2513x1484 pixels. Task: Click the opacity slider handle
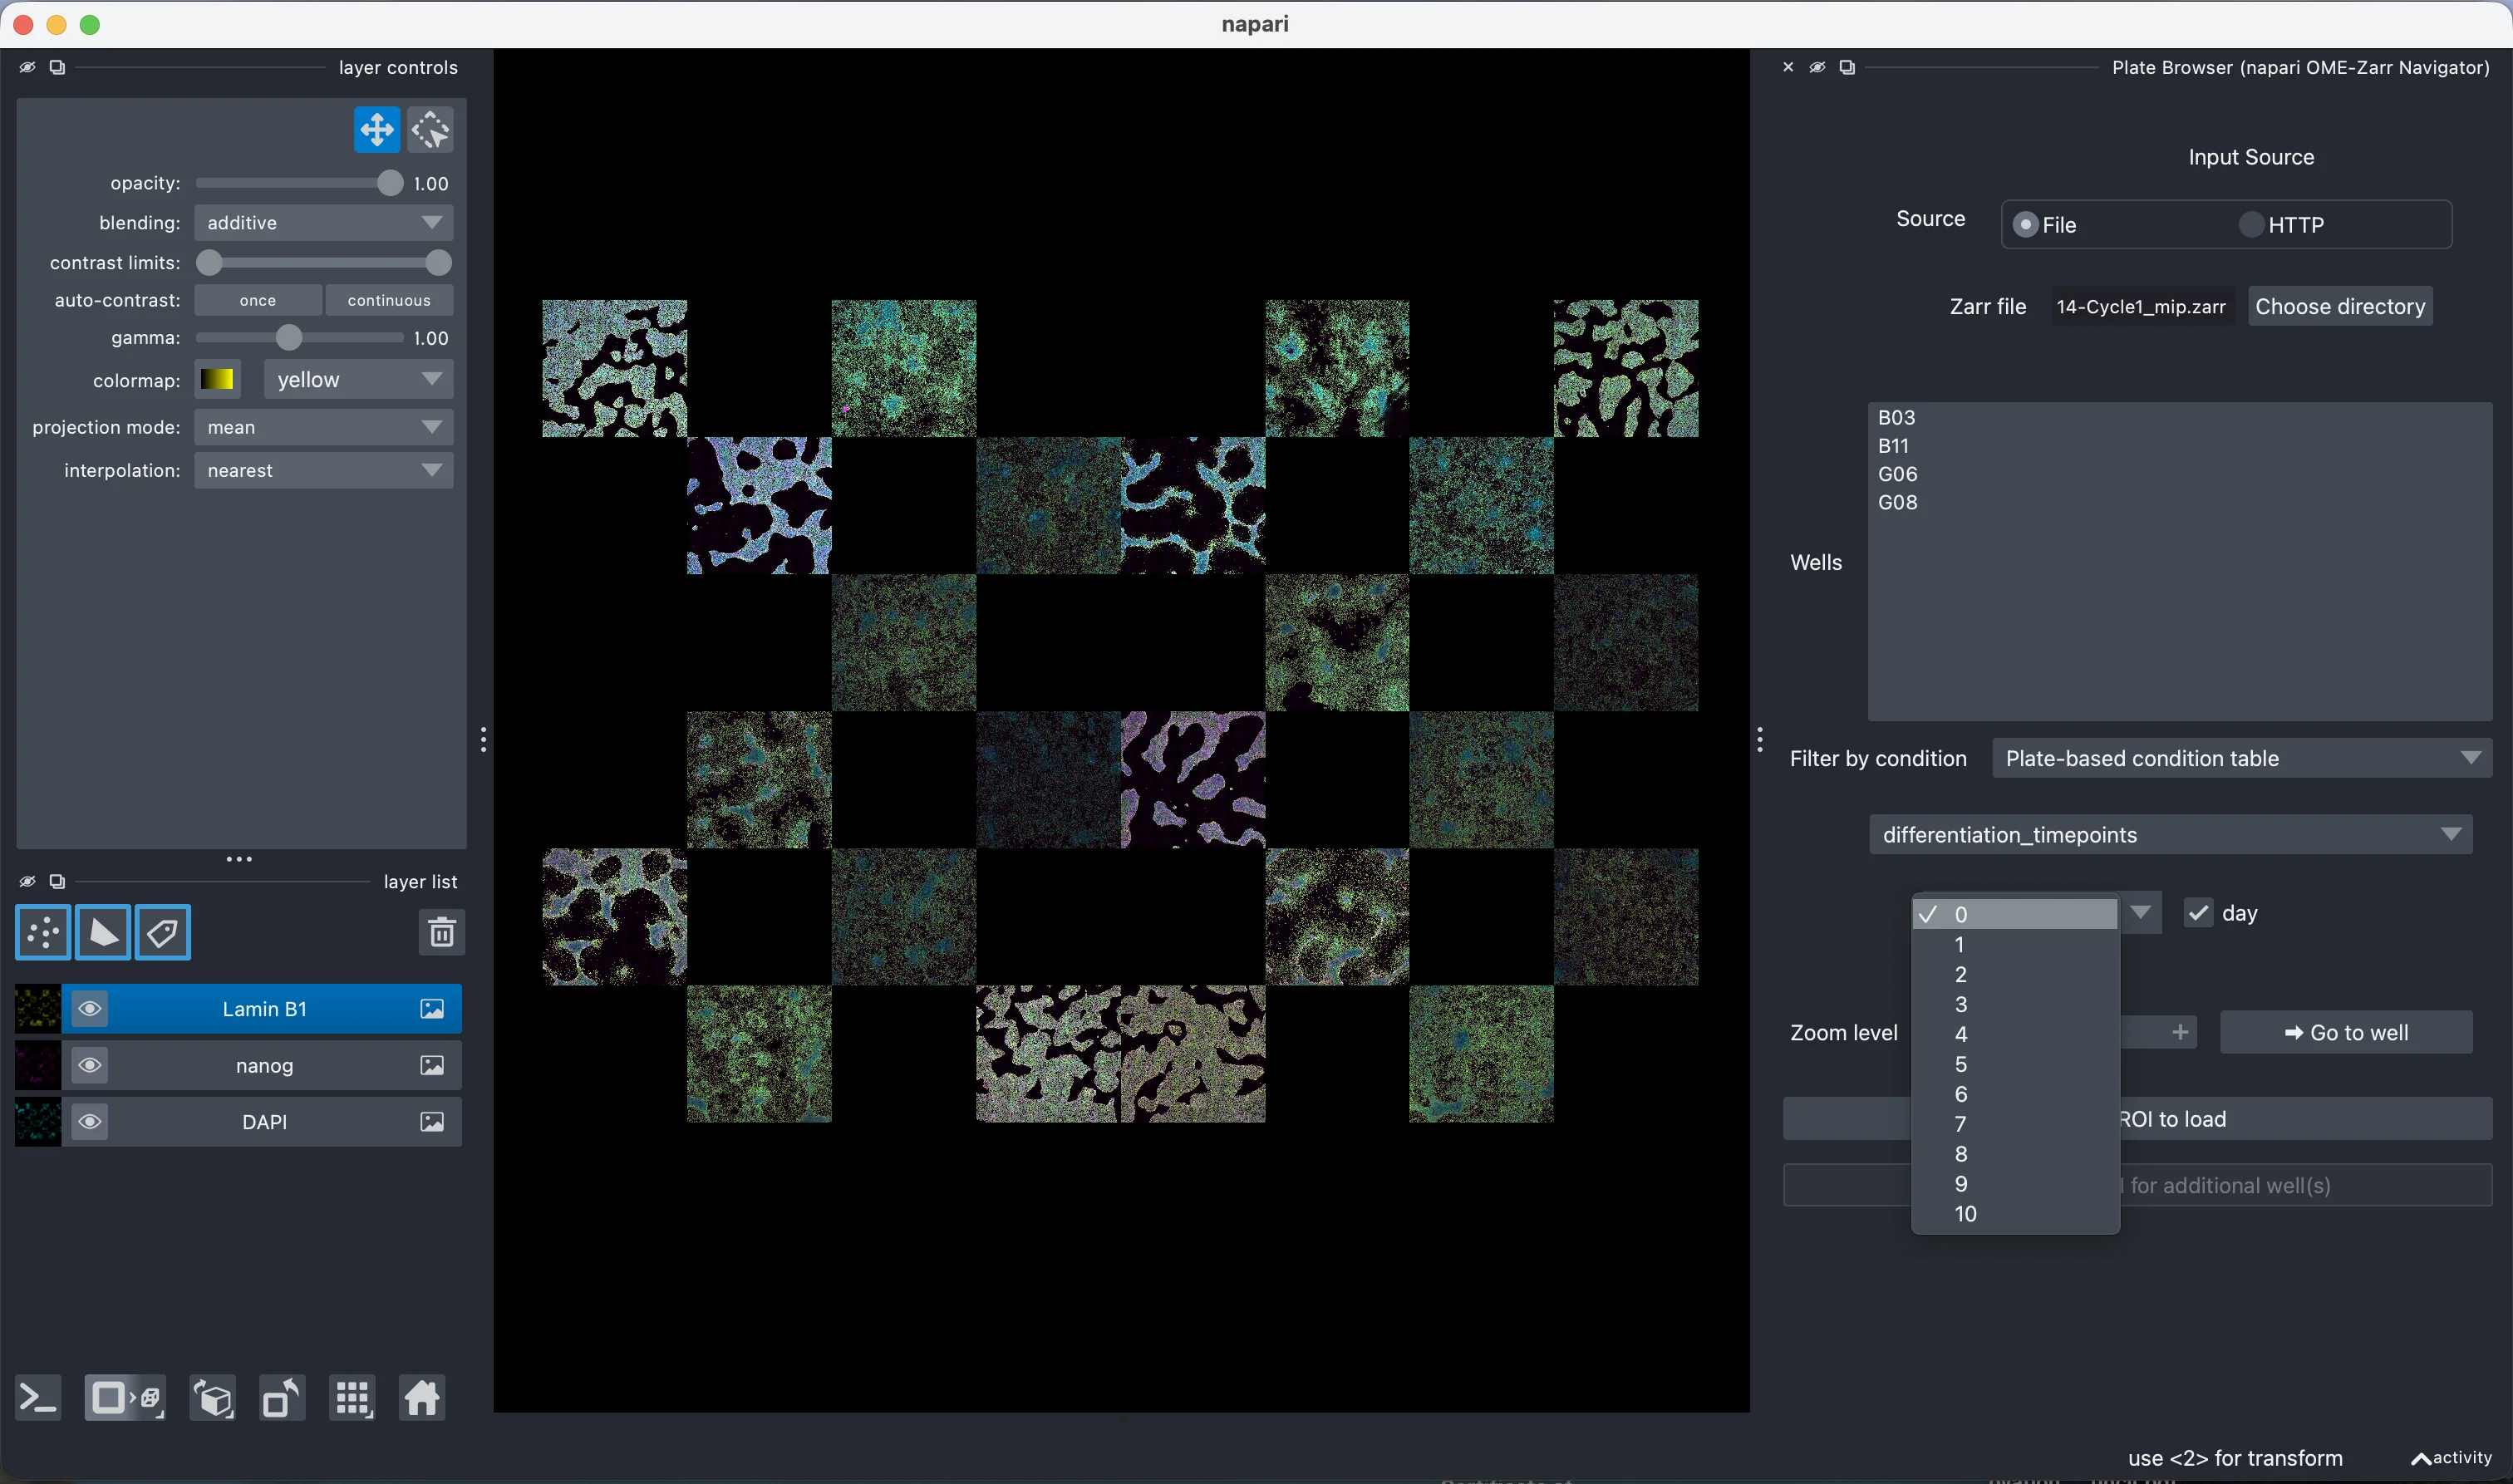pyautogui.click(x=390, y=183)
